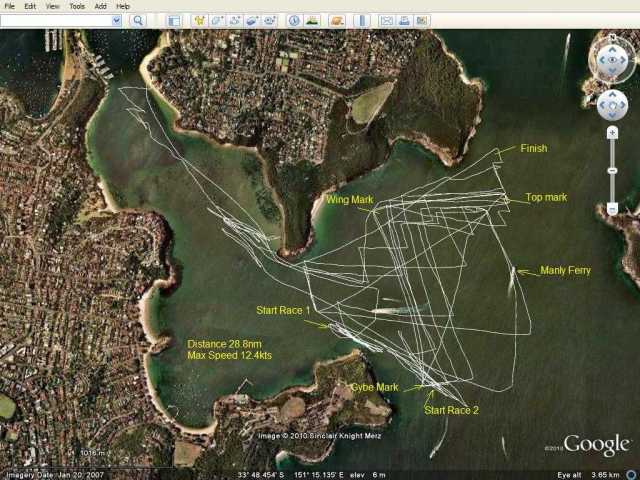Click the eye icon in look joystick
The width and height of the screenshot is (640, 480).
pos(612,60)
